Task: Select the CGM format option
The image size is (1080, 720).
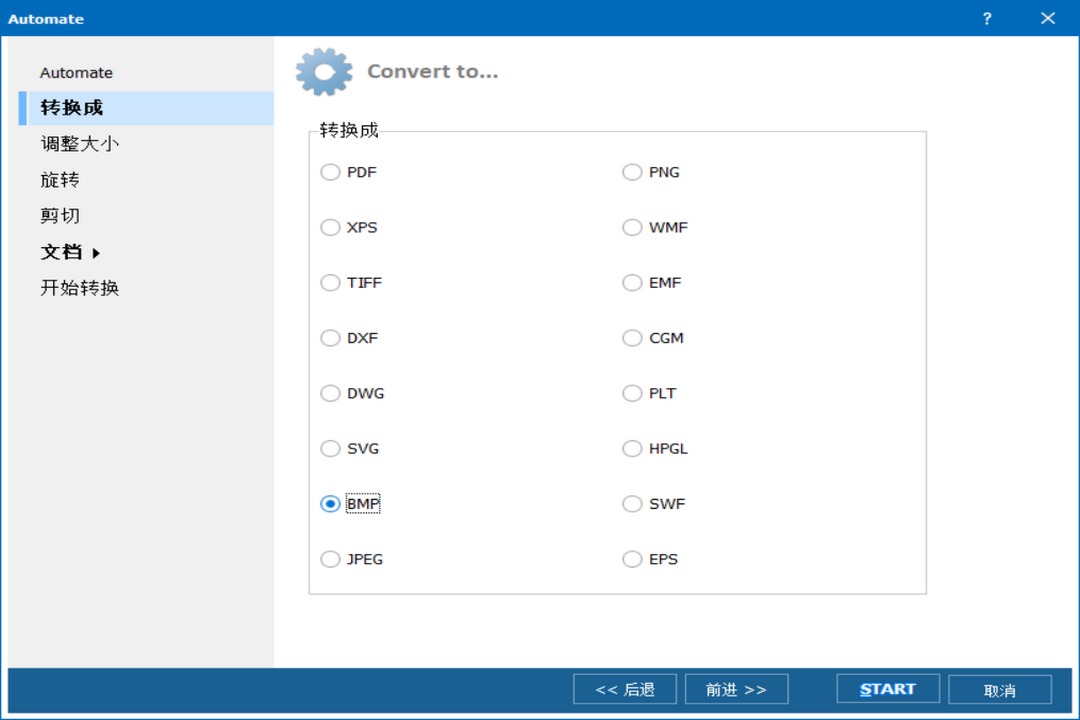Action: [x=632, y=338]
